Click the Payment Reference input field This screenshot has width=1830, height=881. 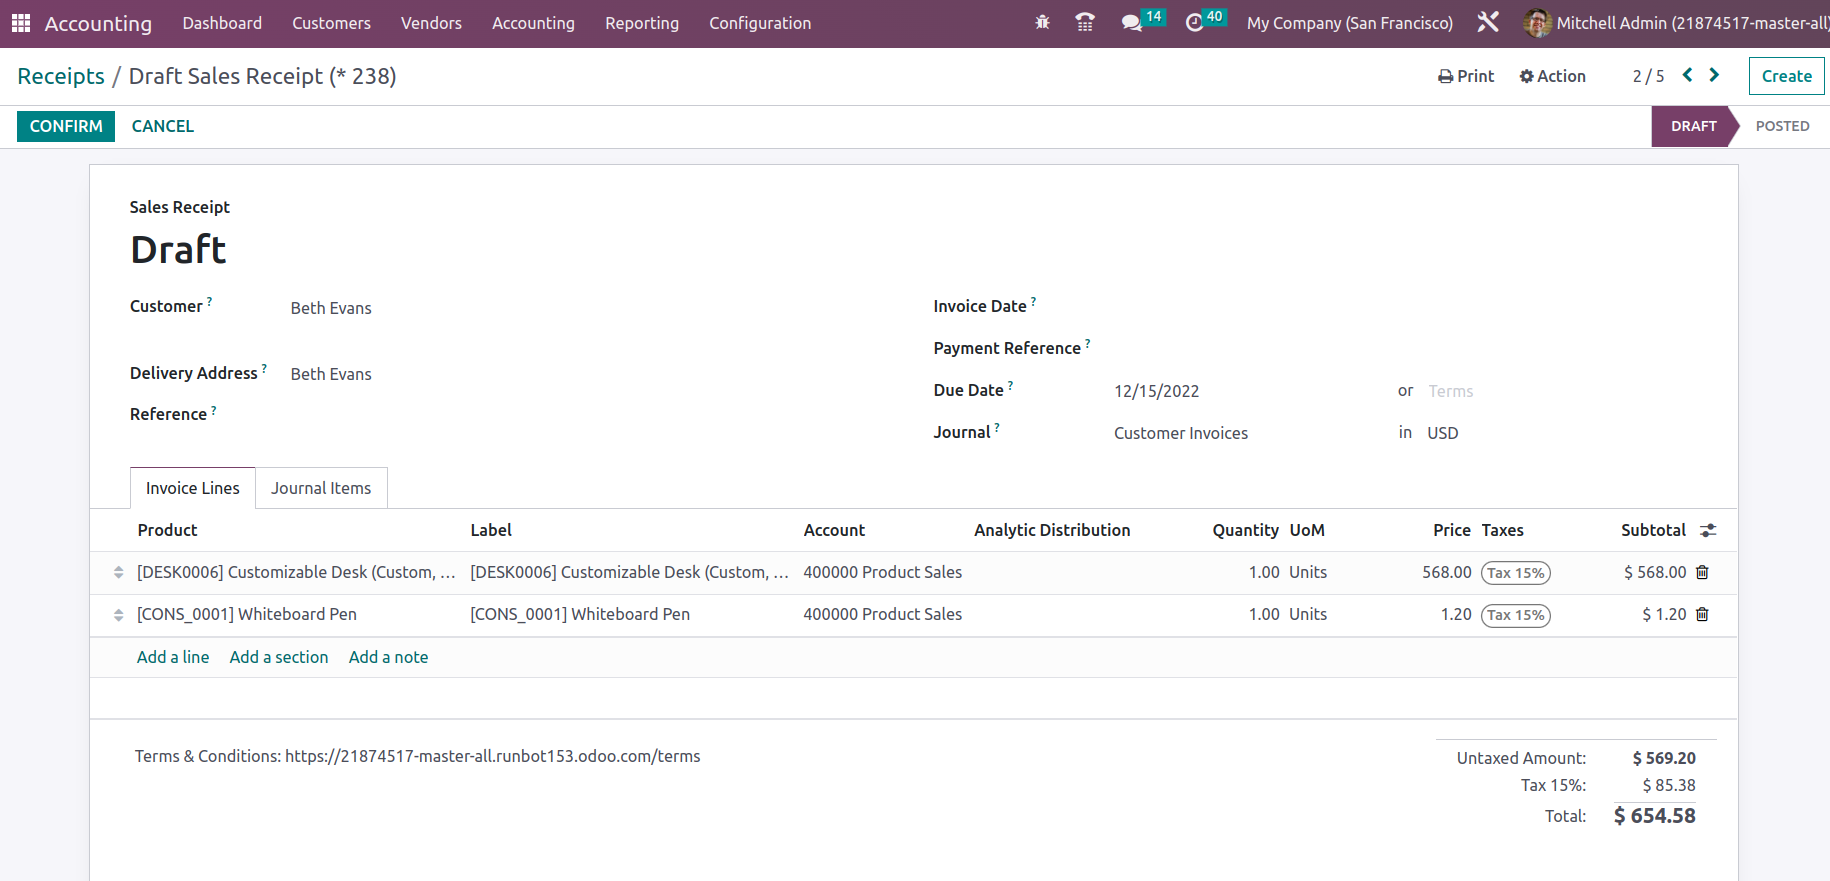1404,349
